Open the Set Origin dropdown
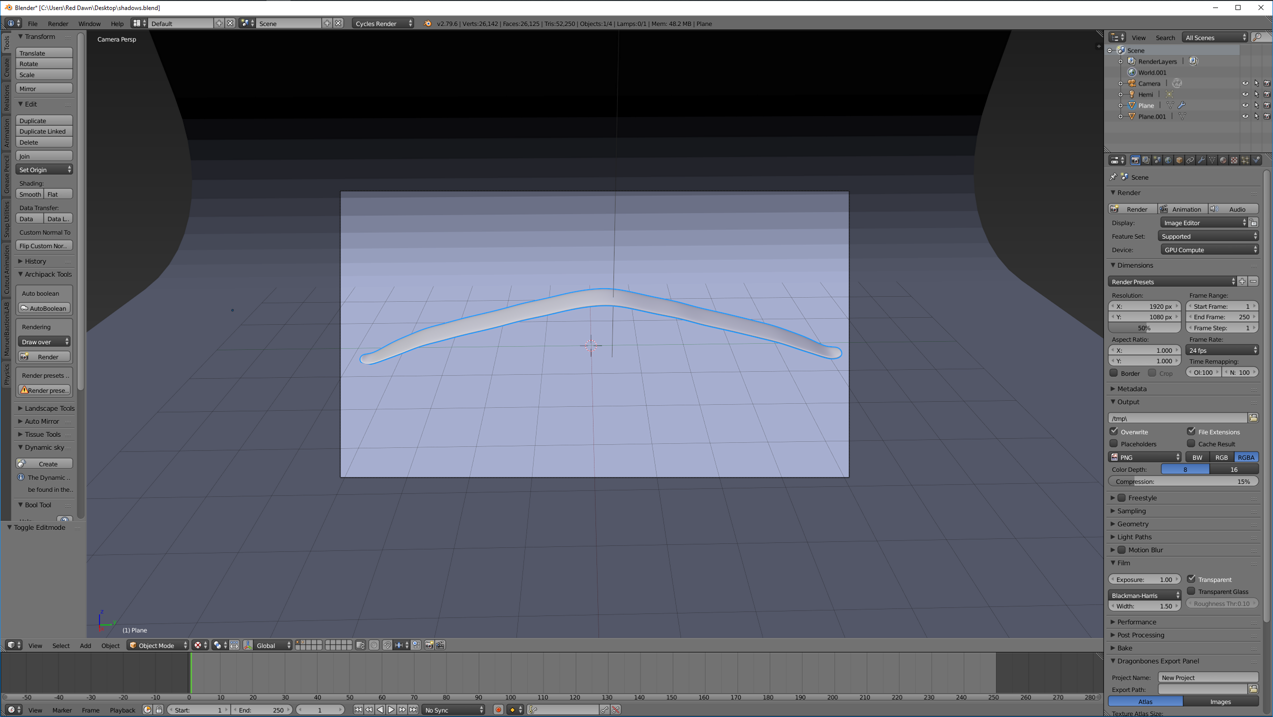The image size is (1273, 717). click(x=44, y=170)
